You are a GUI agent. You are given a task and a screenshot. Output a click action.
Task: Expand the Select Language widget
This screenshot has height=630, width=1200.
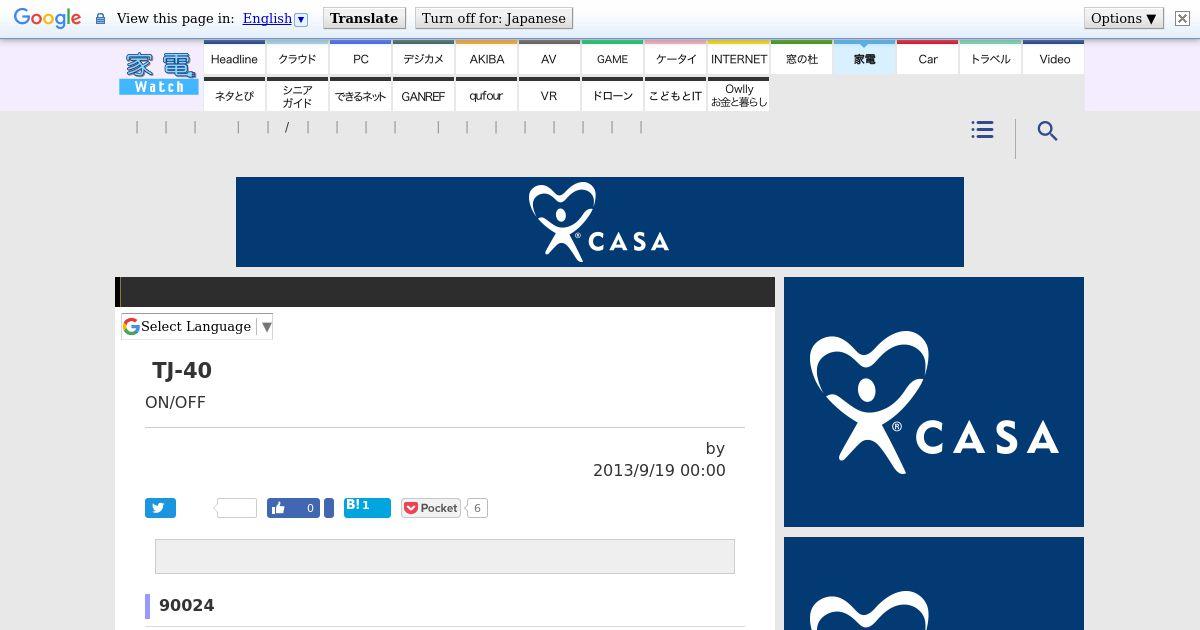pyautogui.click(x=197, y=326)
